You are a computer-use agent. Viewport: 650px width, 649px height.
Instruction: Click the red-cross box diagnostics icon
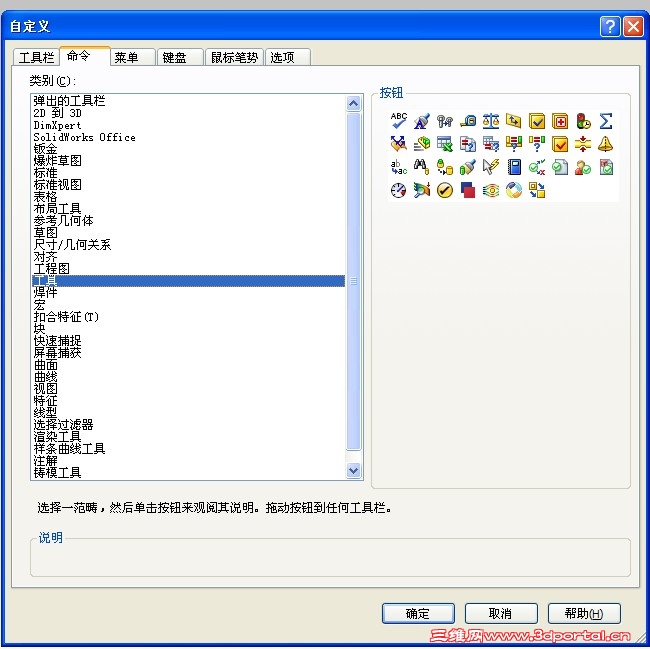click(560, 121)
